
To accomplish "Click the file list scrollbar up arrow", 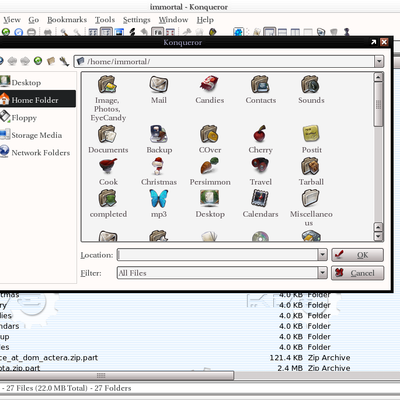I will [378, 77].
